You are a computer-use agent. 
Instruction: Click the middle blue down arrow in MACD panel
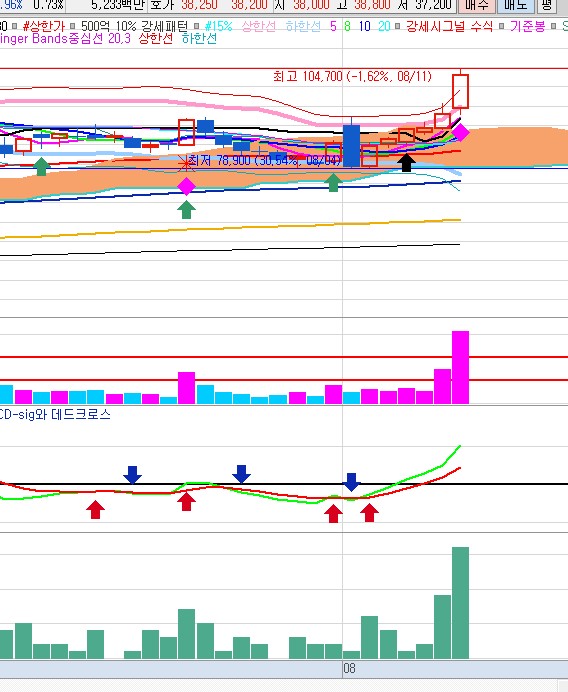point(241,474)
